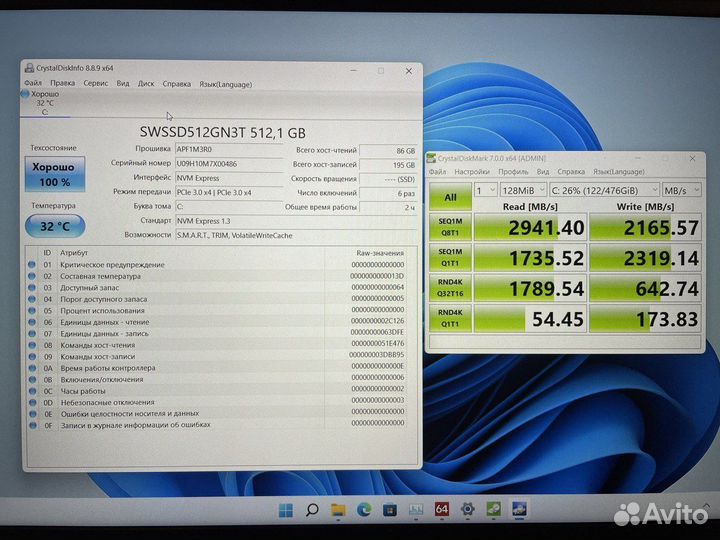Open Сервис menu in CrystalDiskInfo
The image size is (720, 540).
96,83
